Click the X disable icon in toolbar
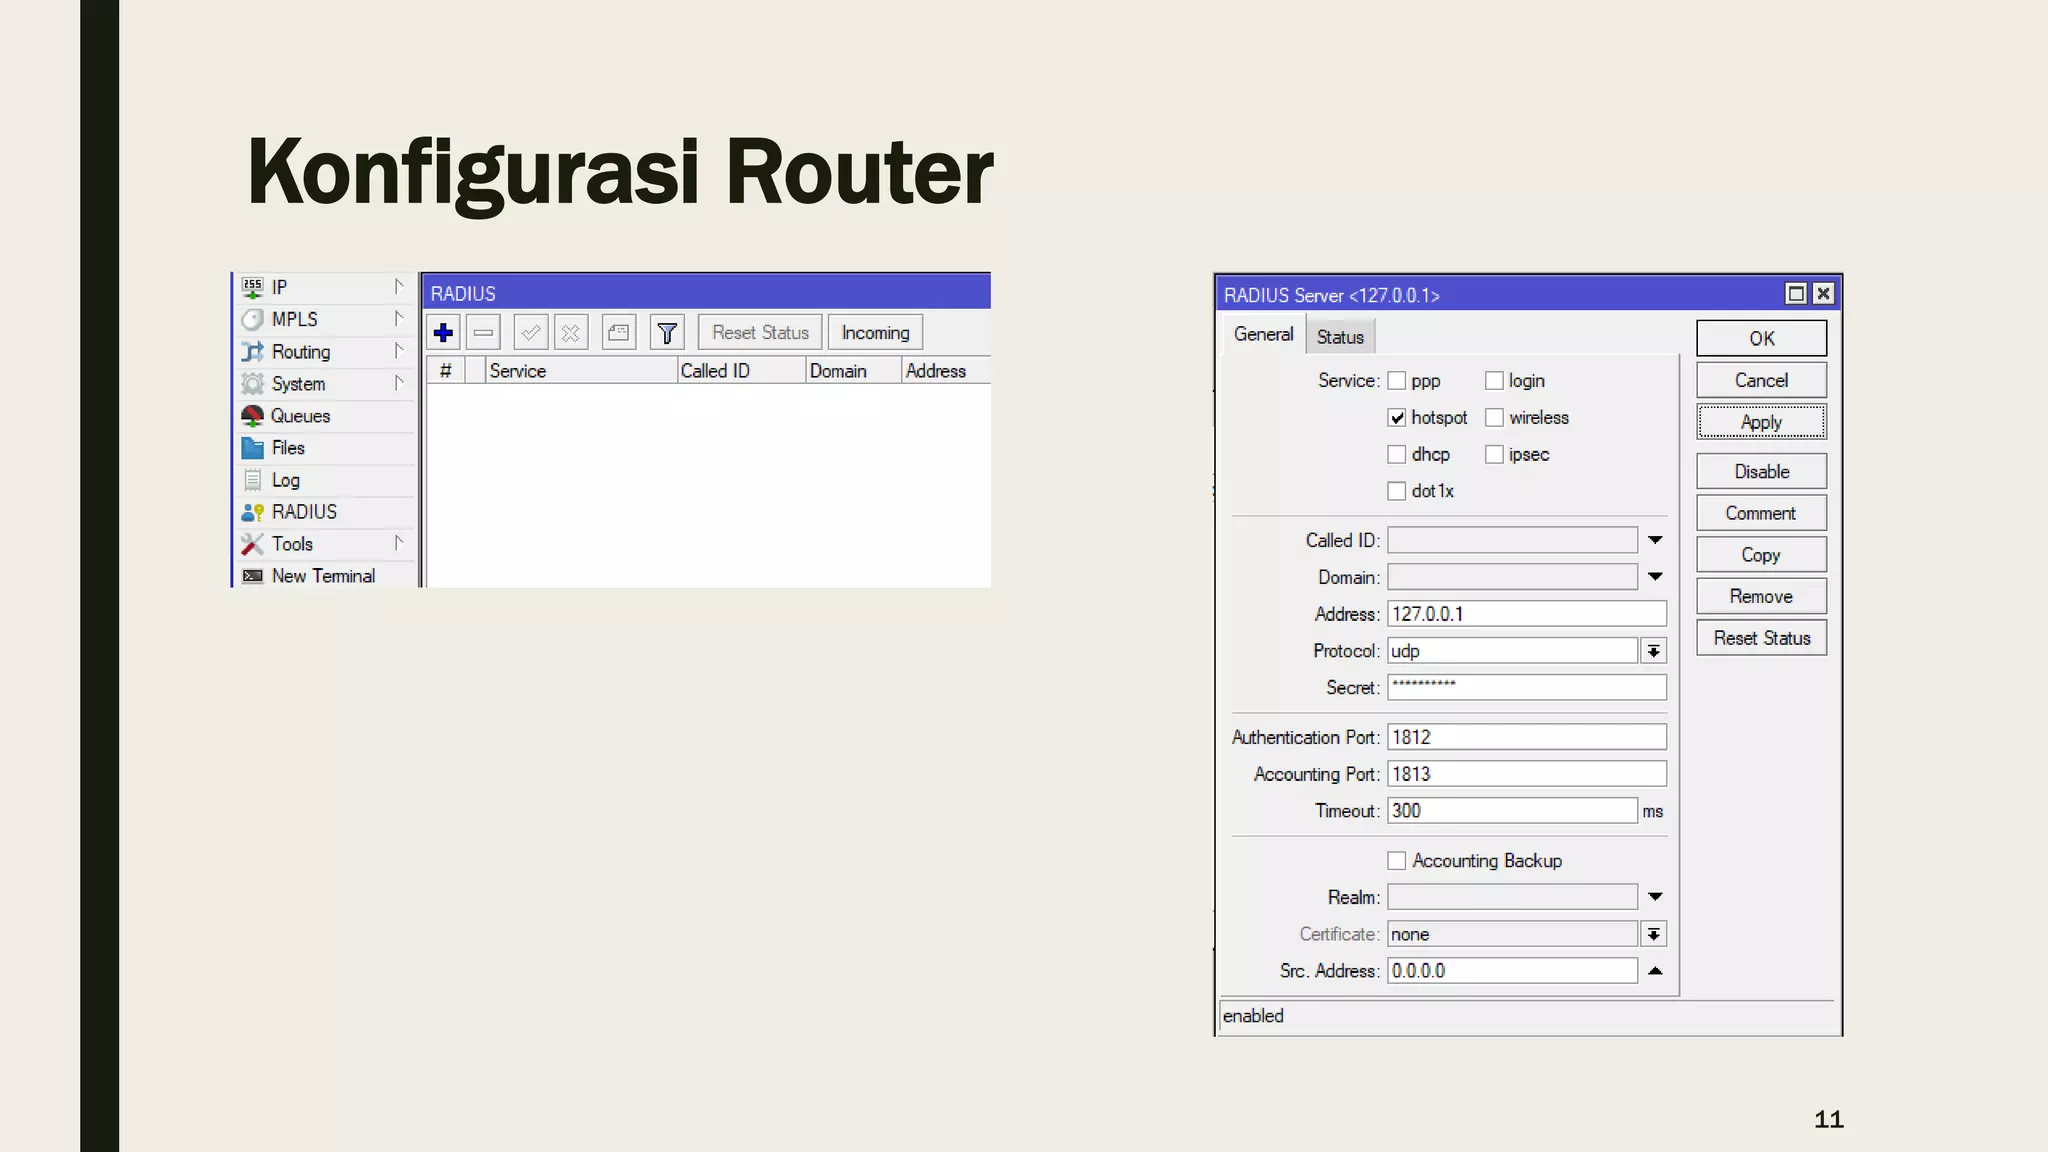2048x1152 pixels. [571, 333]
